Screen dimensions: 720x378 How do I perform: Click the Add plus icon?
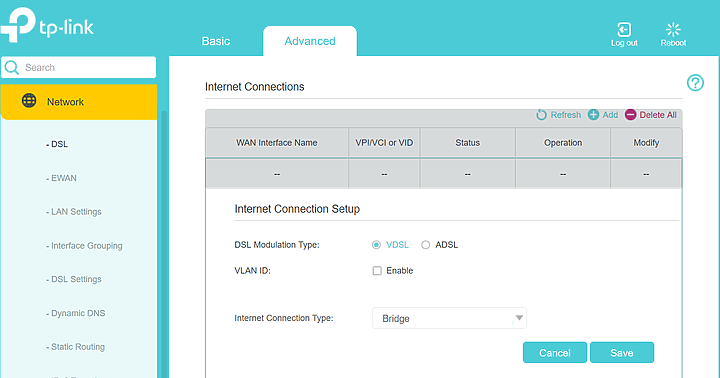(x=593, y=115)
